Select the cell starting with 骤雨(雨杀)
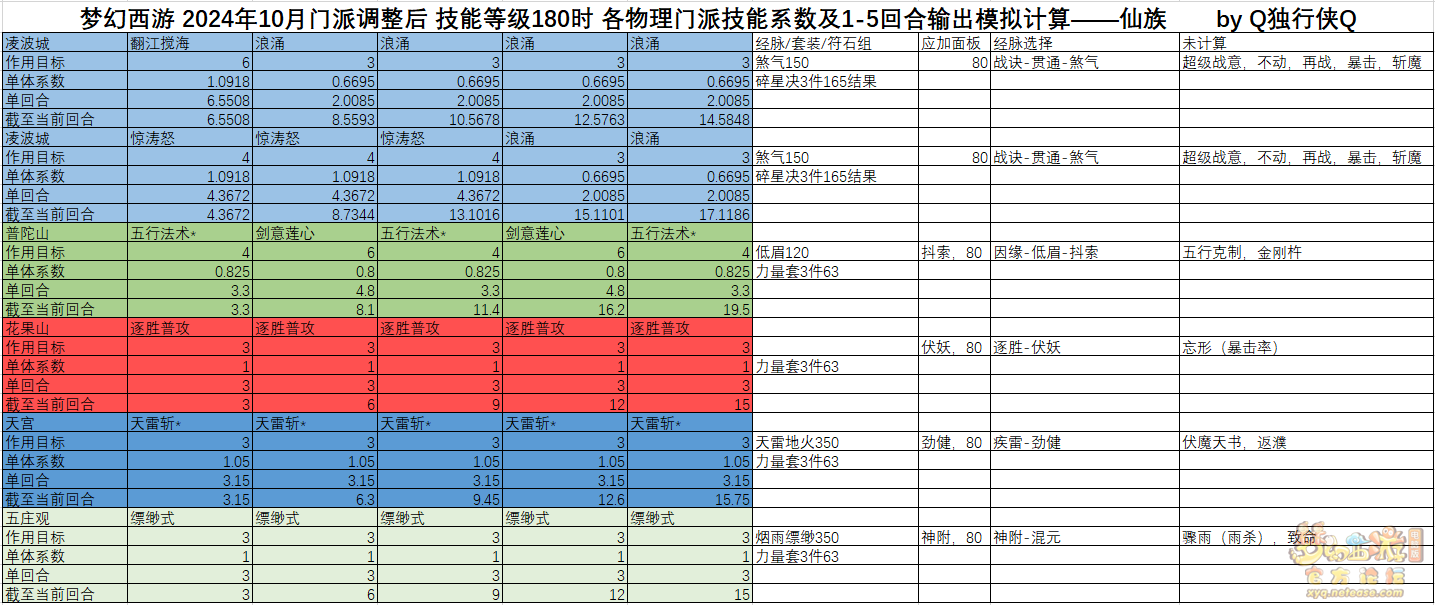This screenshot has height=605, width=1435. pos(1307,537)
